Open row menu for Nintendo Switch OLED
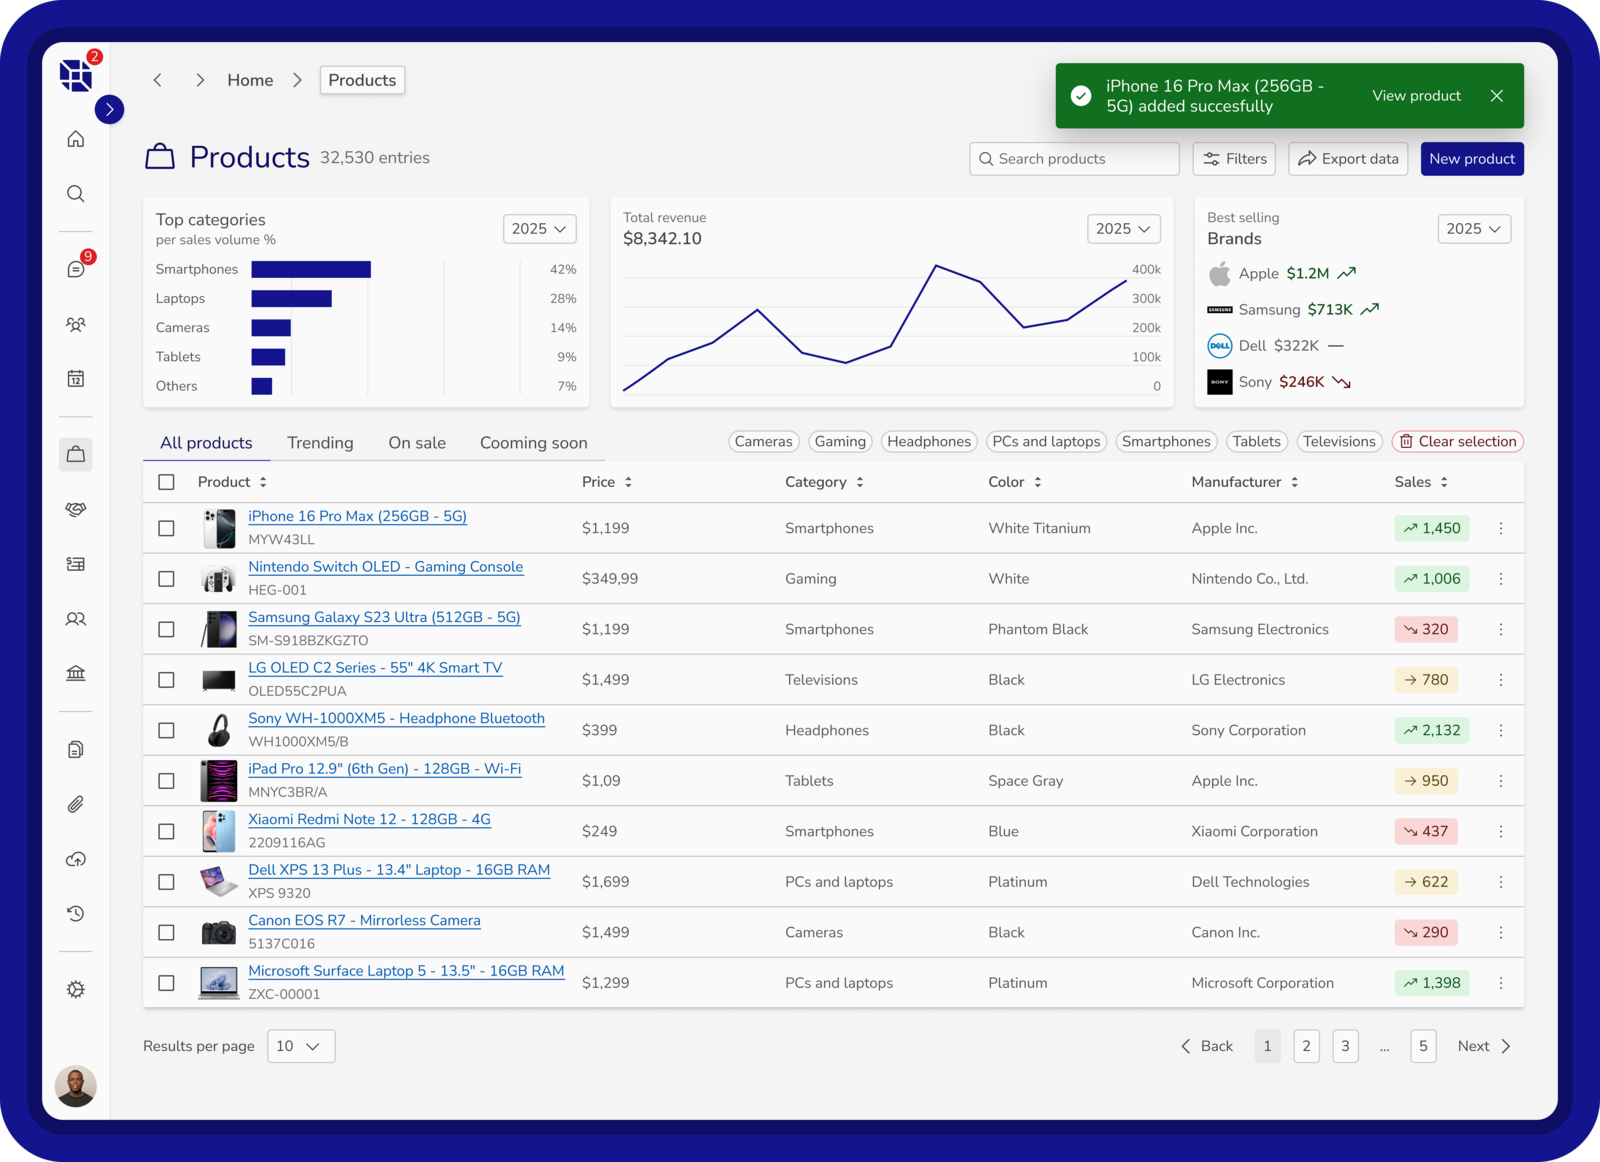The height and width of the screenshot is (1162, 1600). (x=1501, y=579)
